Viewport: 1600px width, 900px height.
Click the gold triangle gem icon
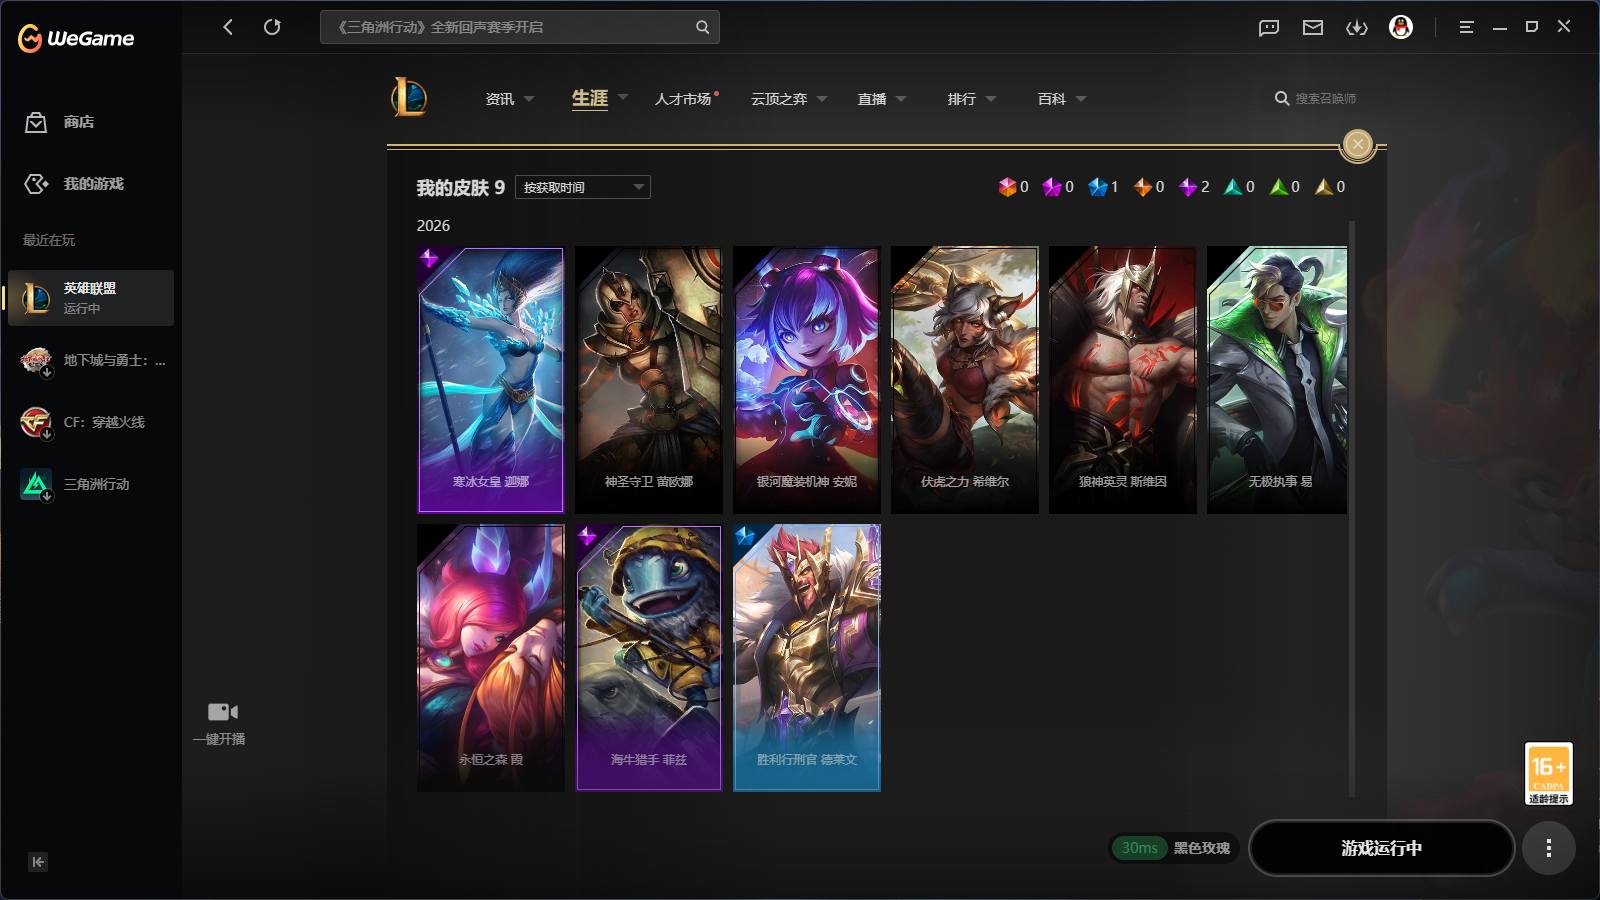pyautogui.click(x=1324, y=187)
